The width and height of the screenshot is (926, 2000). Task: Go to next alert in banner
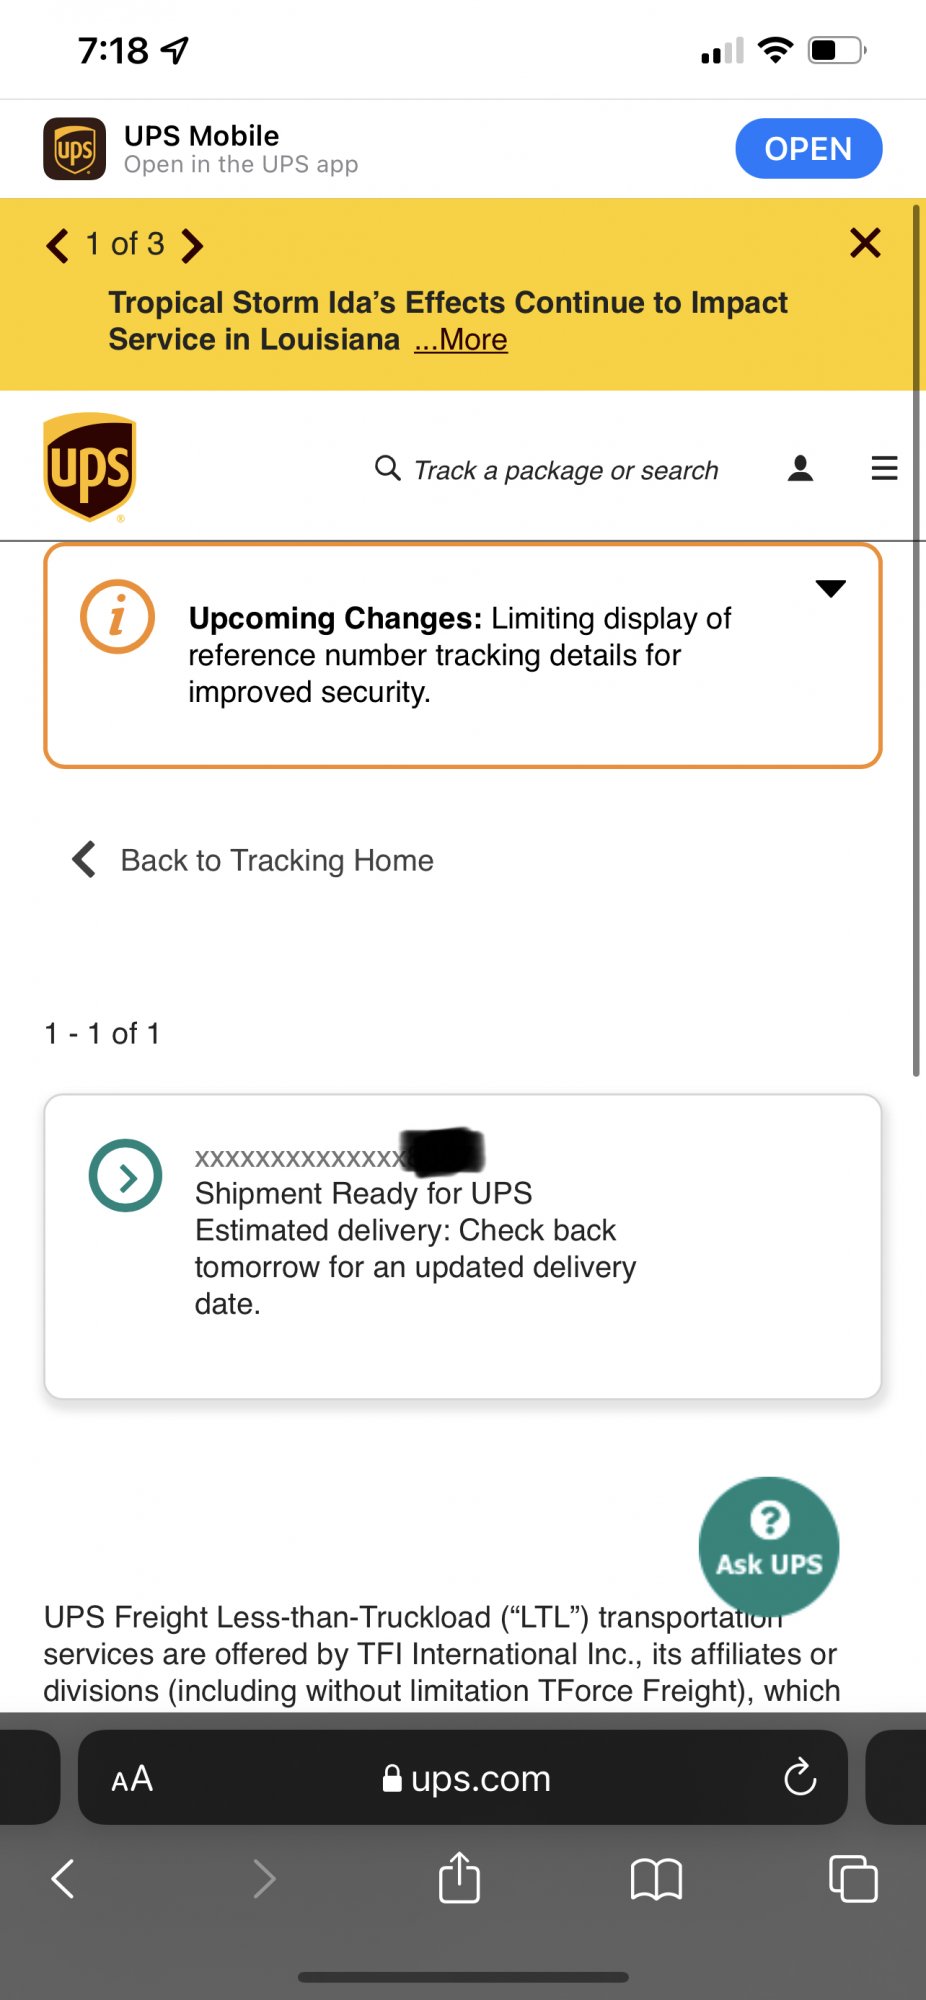click(x=192, y=245)
